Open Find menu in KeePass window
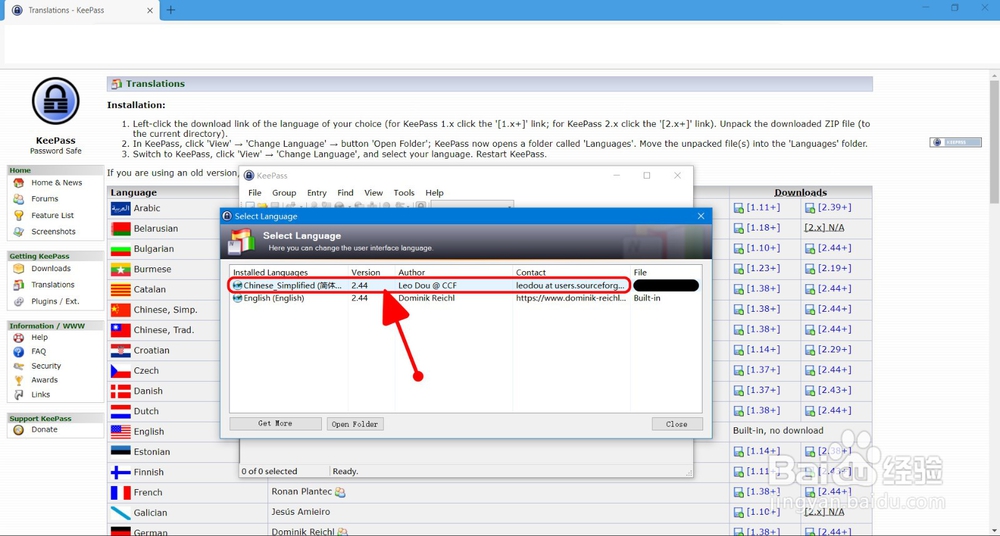The height and width of the screenshot is (536, 1000). pyautogui.click(x=345, y=193)
